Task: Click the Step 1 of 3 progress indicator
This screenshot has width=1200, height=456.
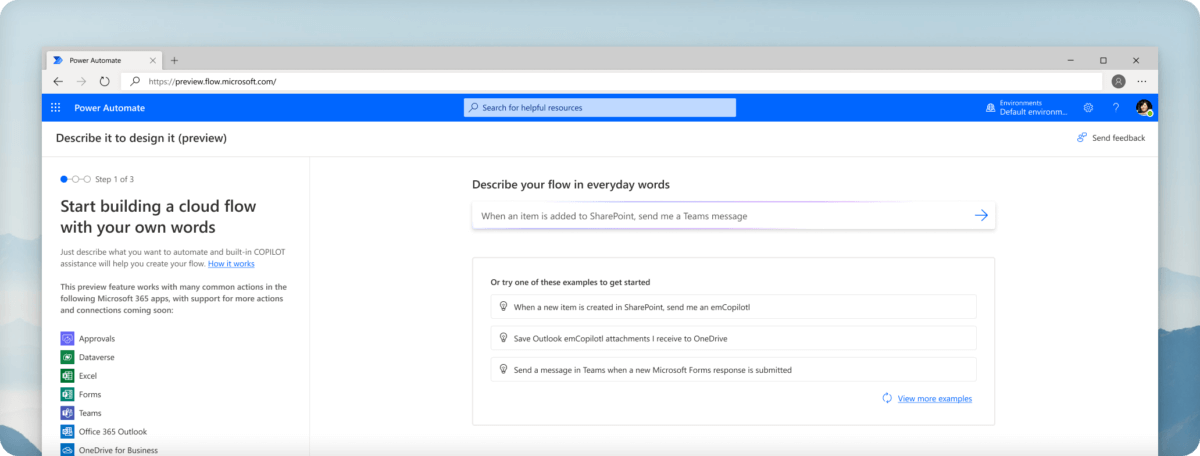Action: (x=97, y=179)
